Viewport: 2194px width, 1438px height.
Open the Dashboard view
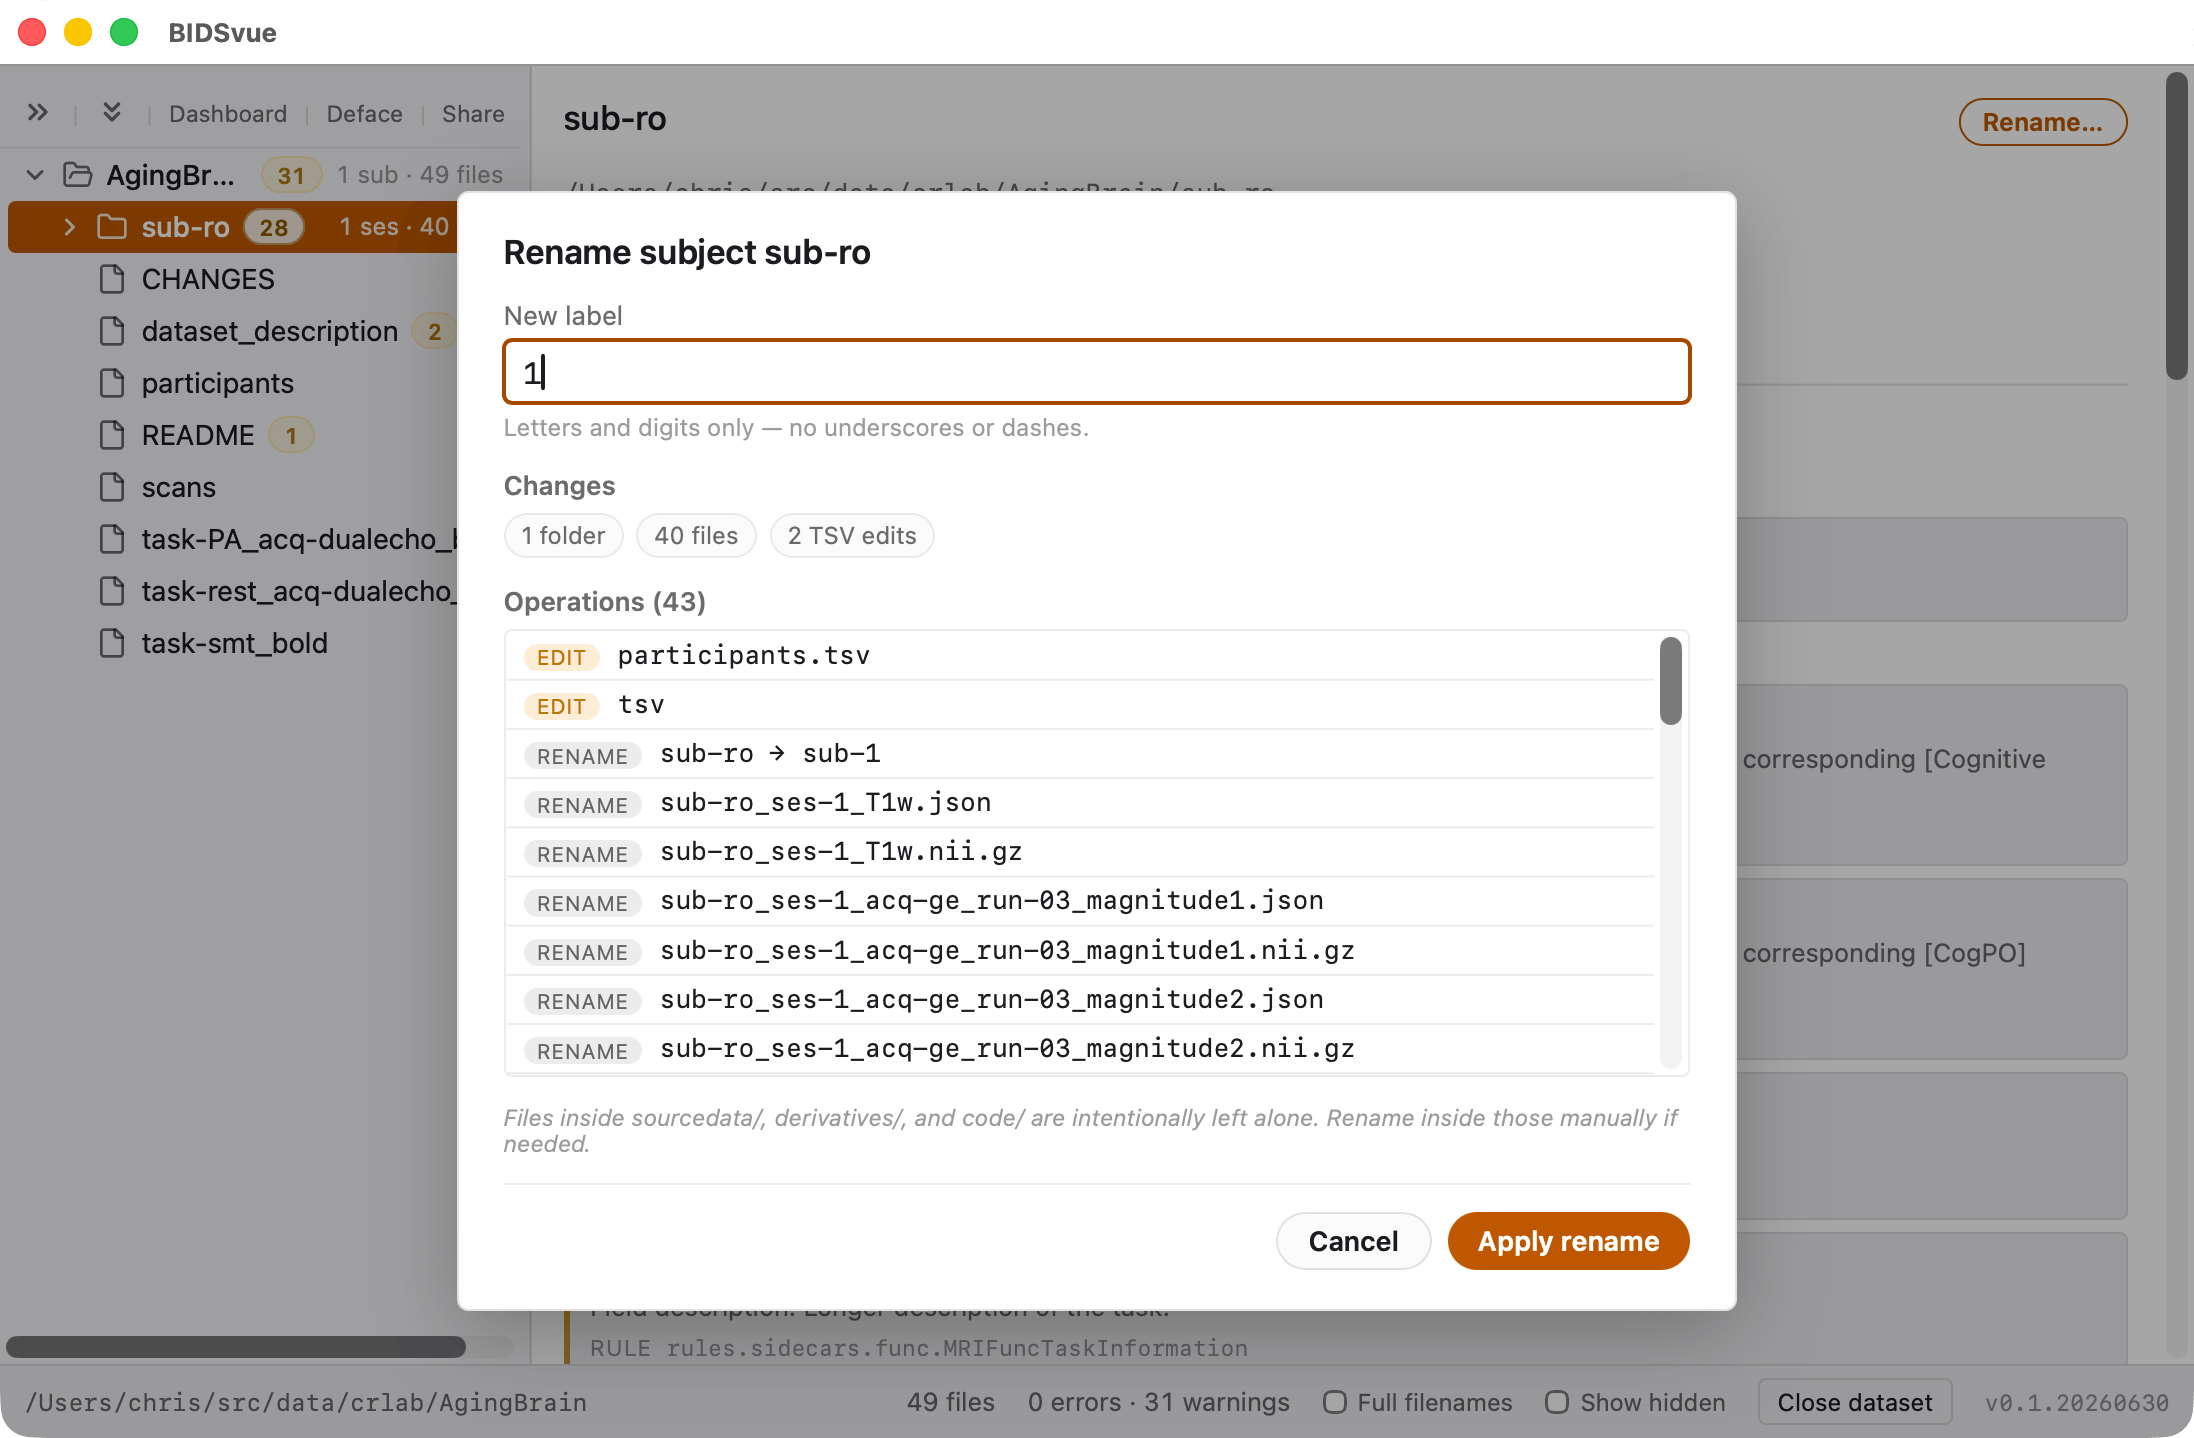click(x=228, y=114)
